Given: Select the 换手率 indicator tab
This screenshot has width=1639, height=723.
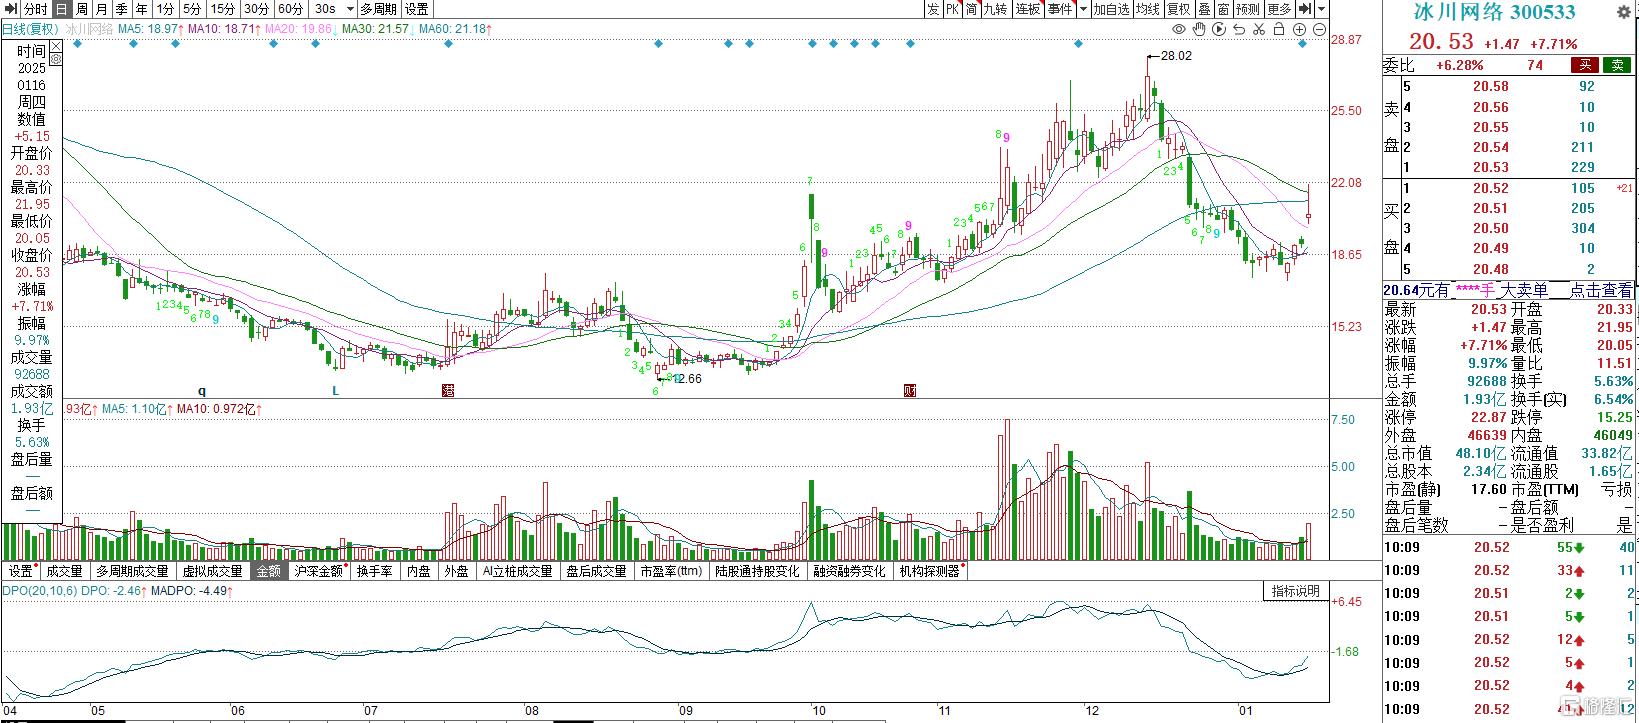Looking at the screenshot, I should (x=374, y=571).
